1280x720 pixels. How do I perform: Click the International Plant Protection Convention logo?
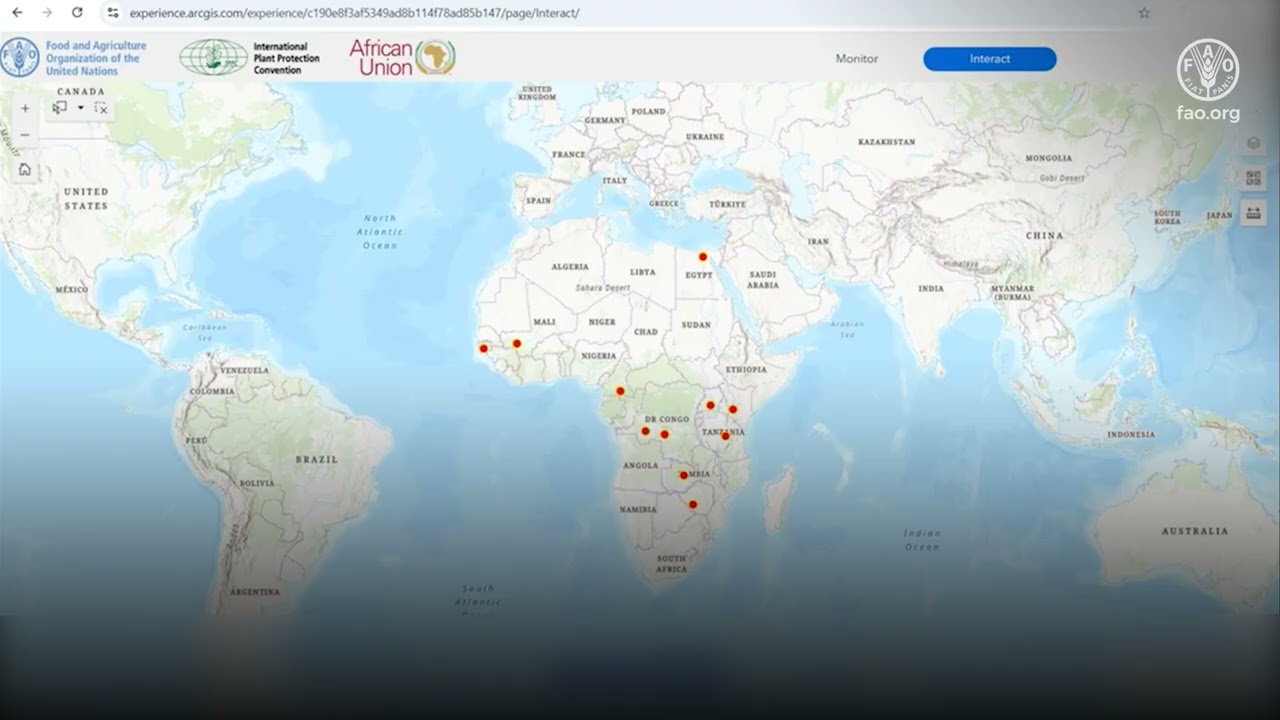[x=250, y=58]
